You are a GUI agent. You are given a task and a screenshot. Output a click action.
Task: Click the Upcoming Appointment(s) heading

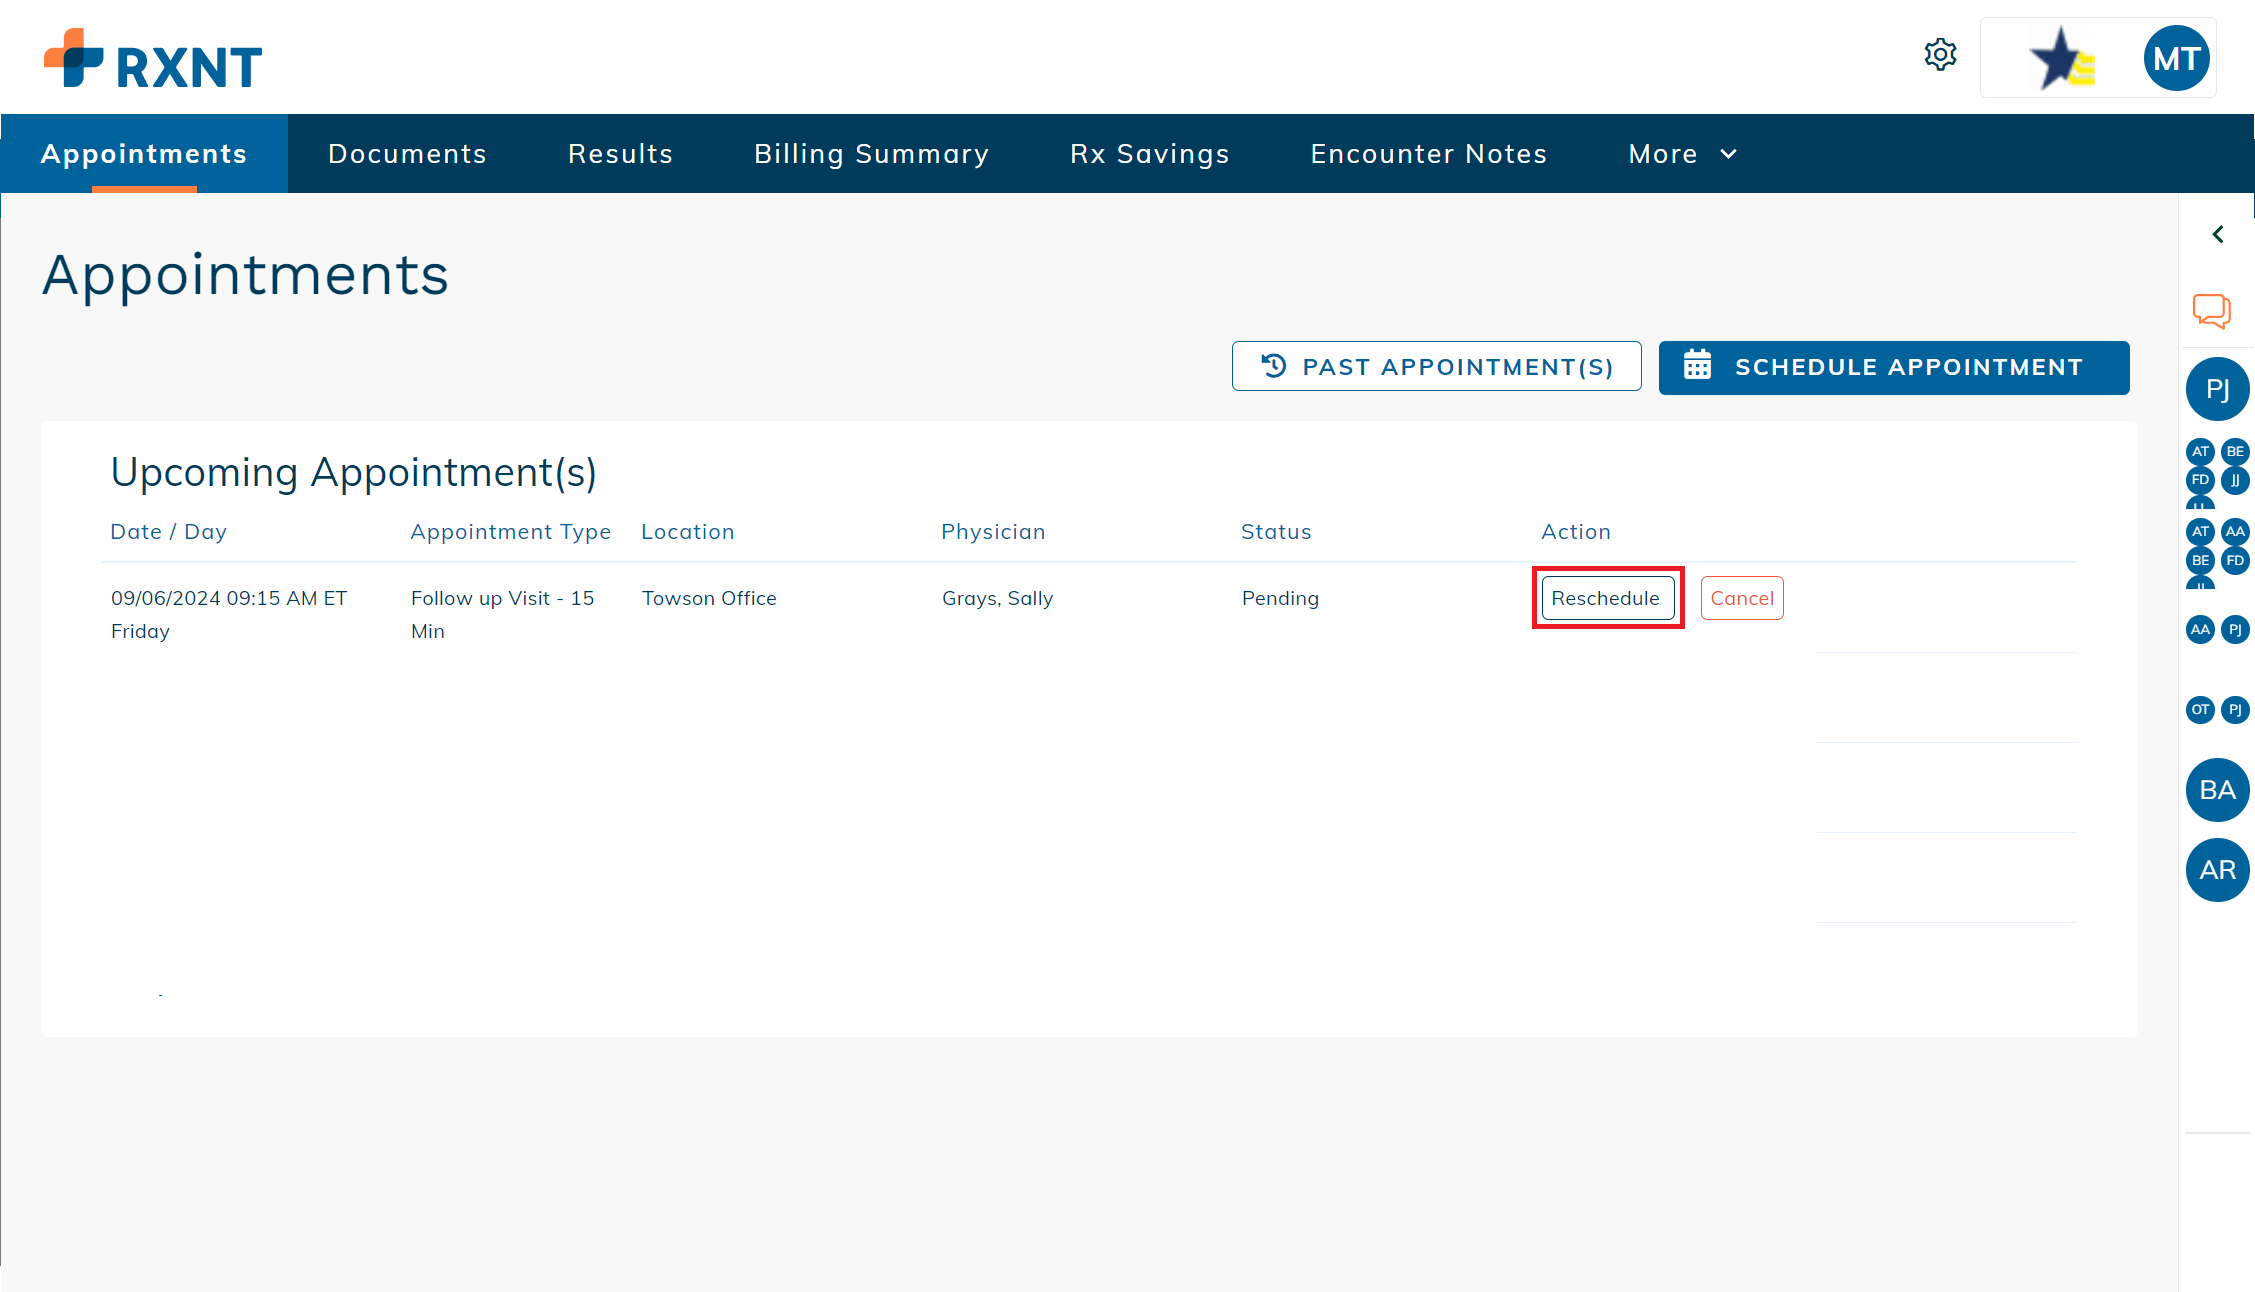pos(353,472)
